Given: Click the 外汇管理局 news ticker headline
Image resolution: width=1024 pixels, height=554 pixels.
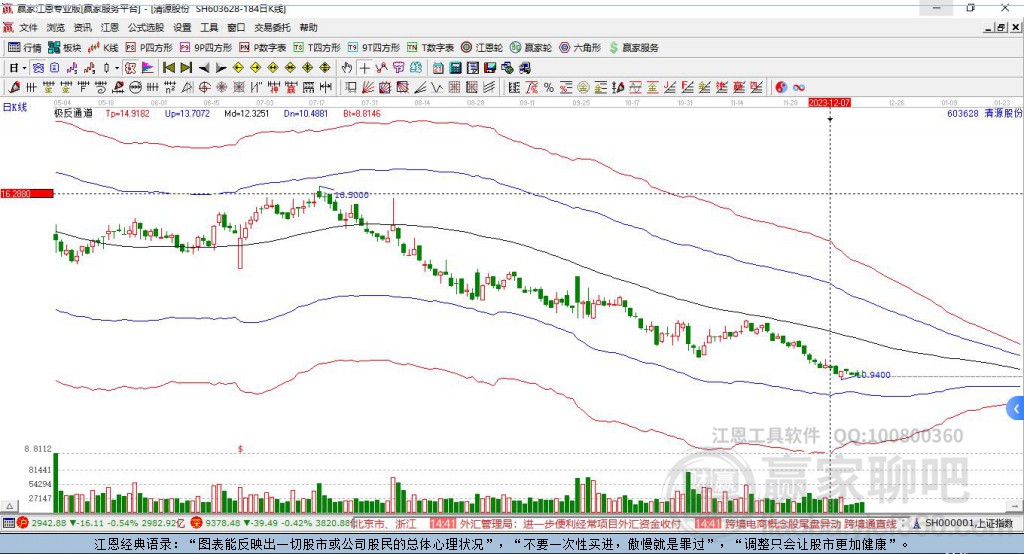Looking at the screenshot, I should pyautogui.click(x=569, y=523).
